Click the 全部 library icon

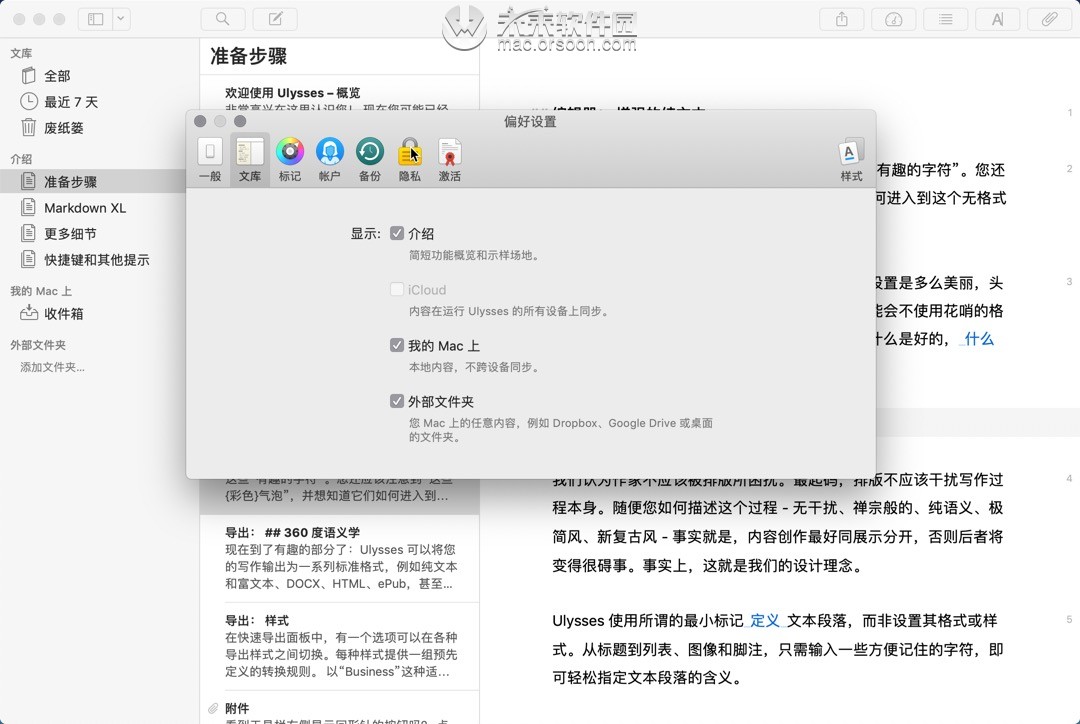[x=28, y=75]
